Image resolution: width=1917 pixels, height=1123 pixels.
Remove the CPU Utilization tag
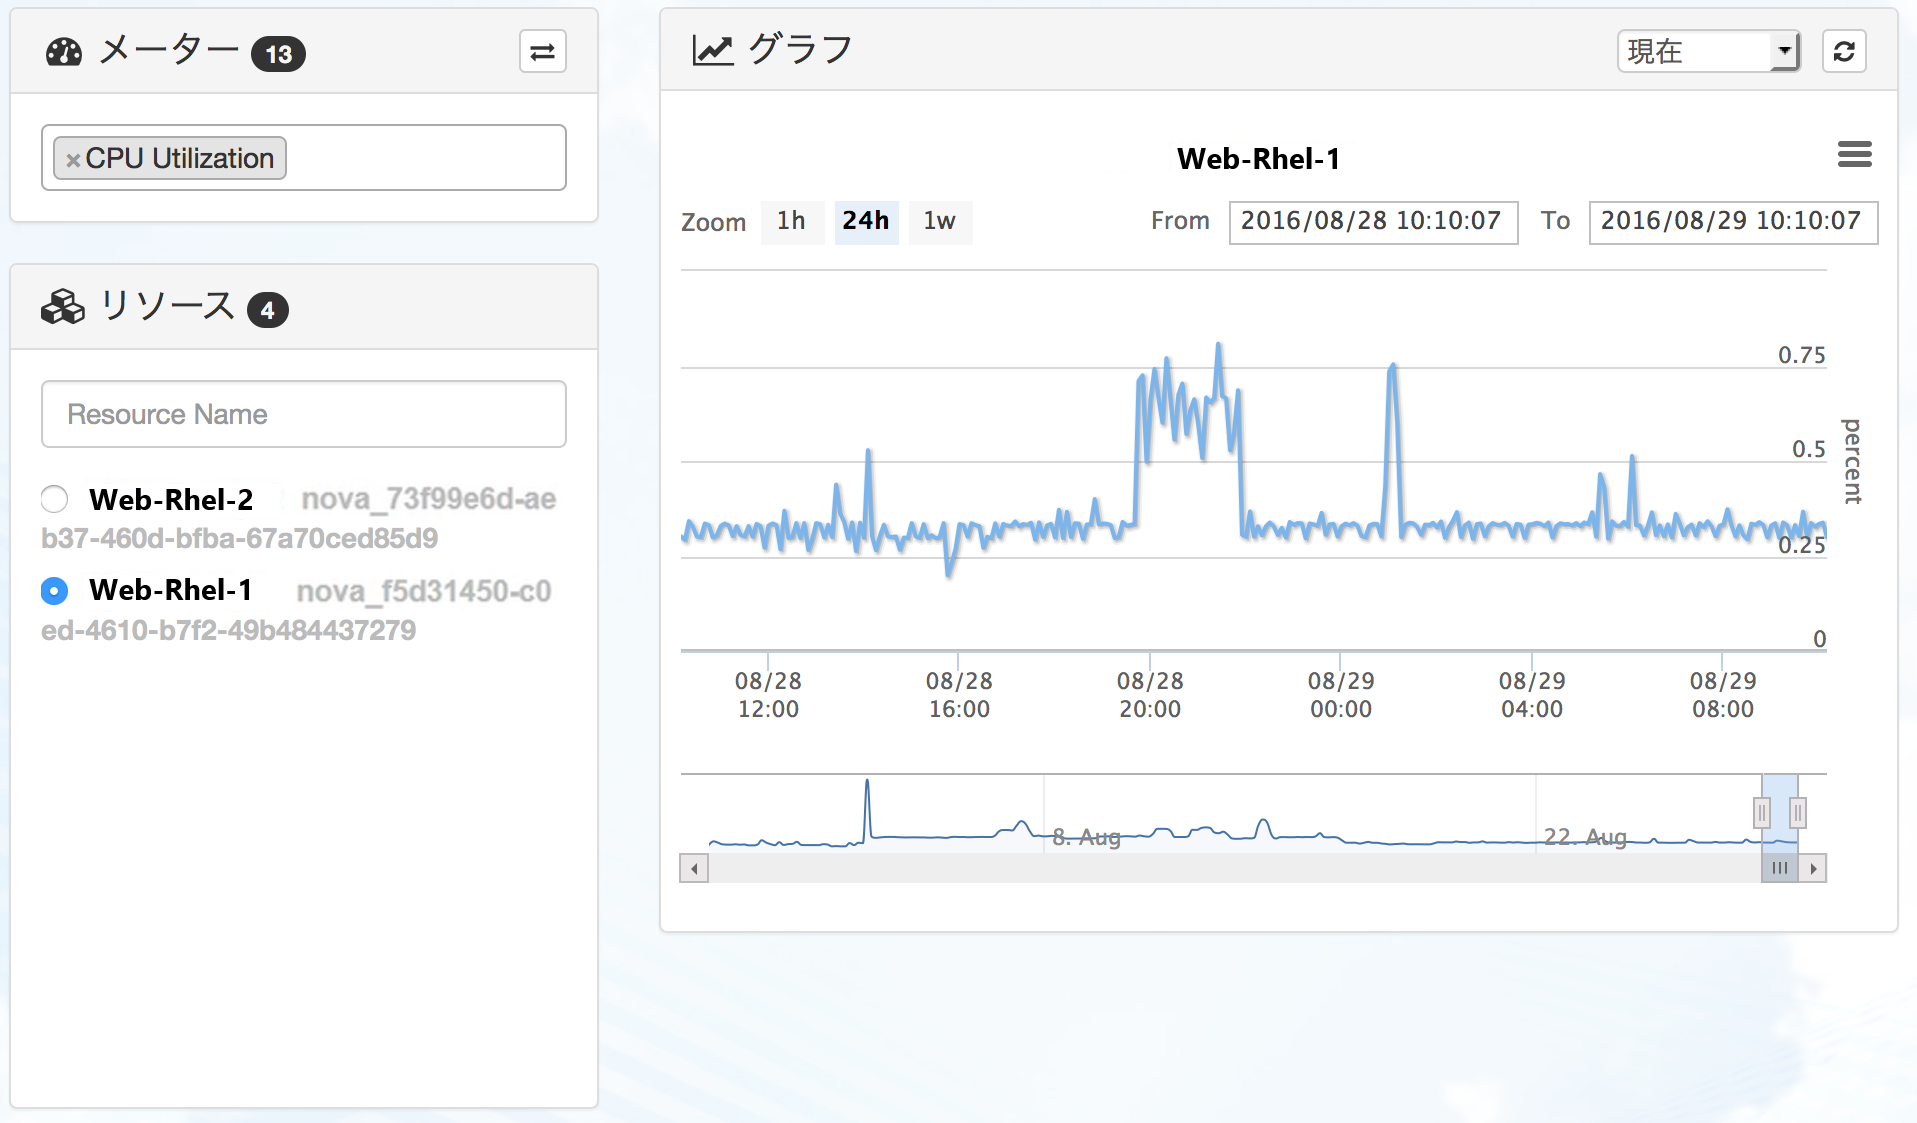(73, 160)
